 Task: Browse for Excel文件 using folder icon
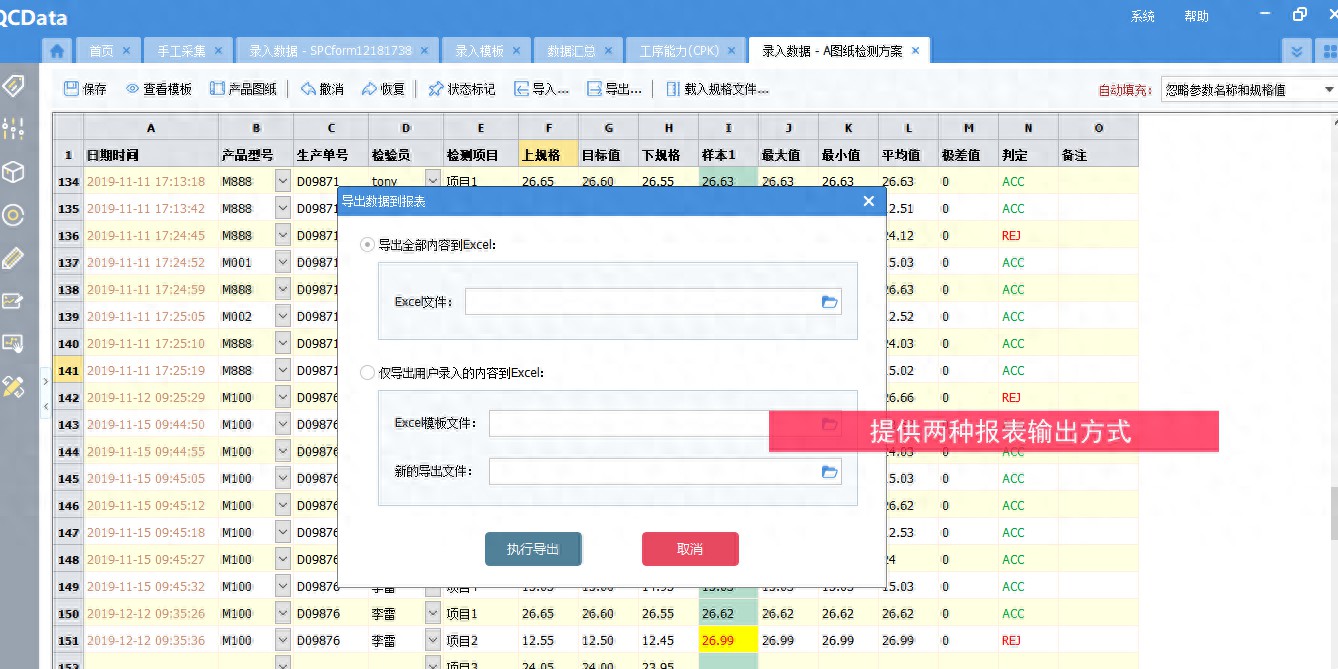pyautogui.click(x=829, y=302)
